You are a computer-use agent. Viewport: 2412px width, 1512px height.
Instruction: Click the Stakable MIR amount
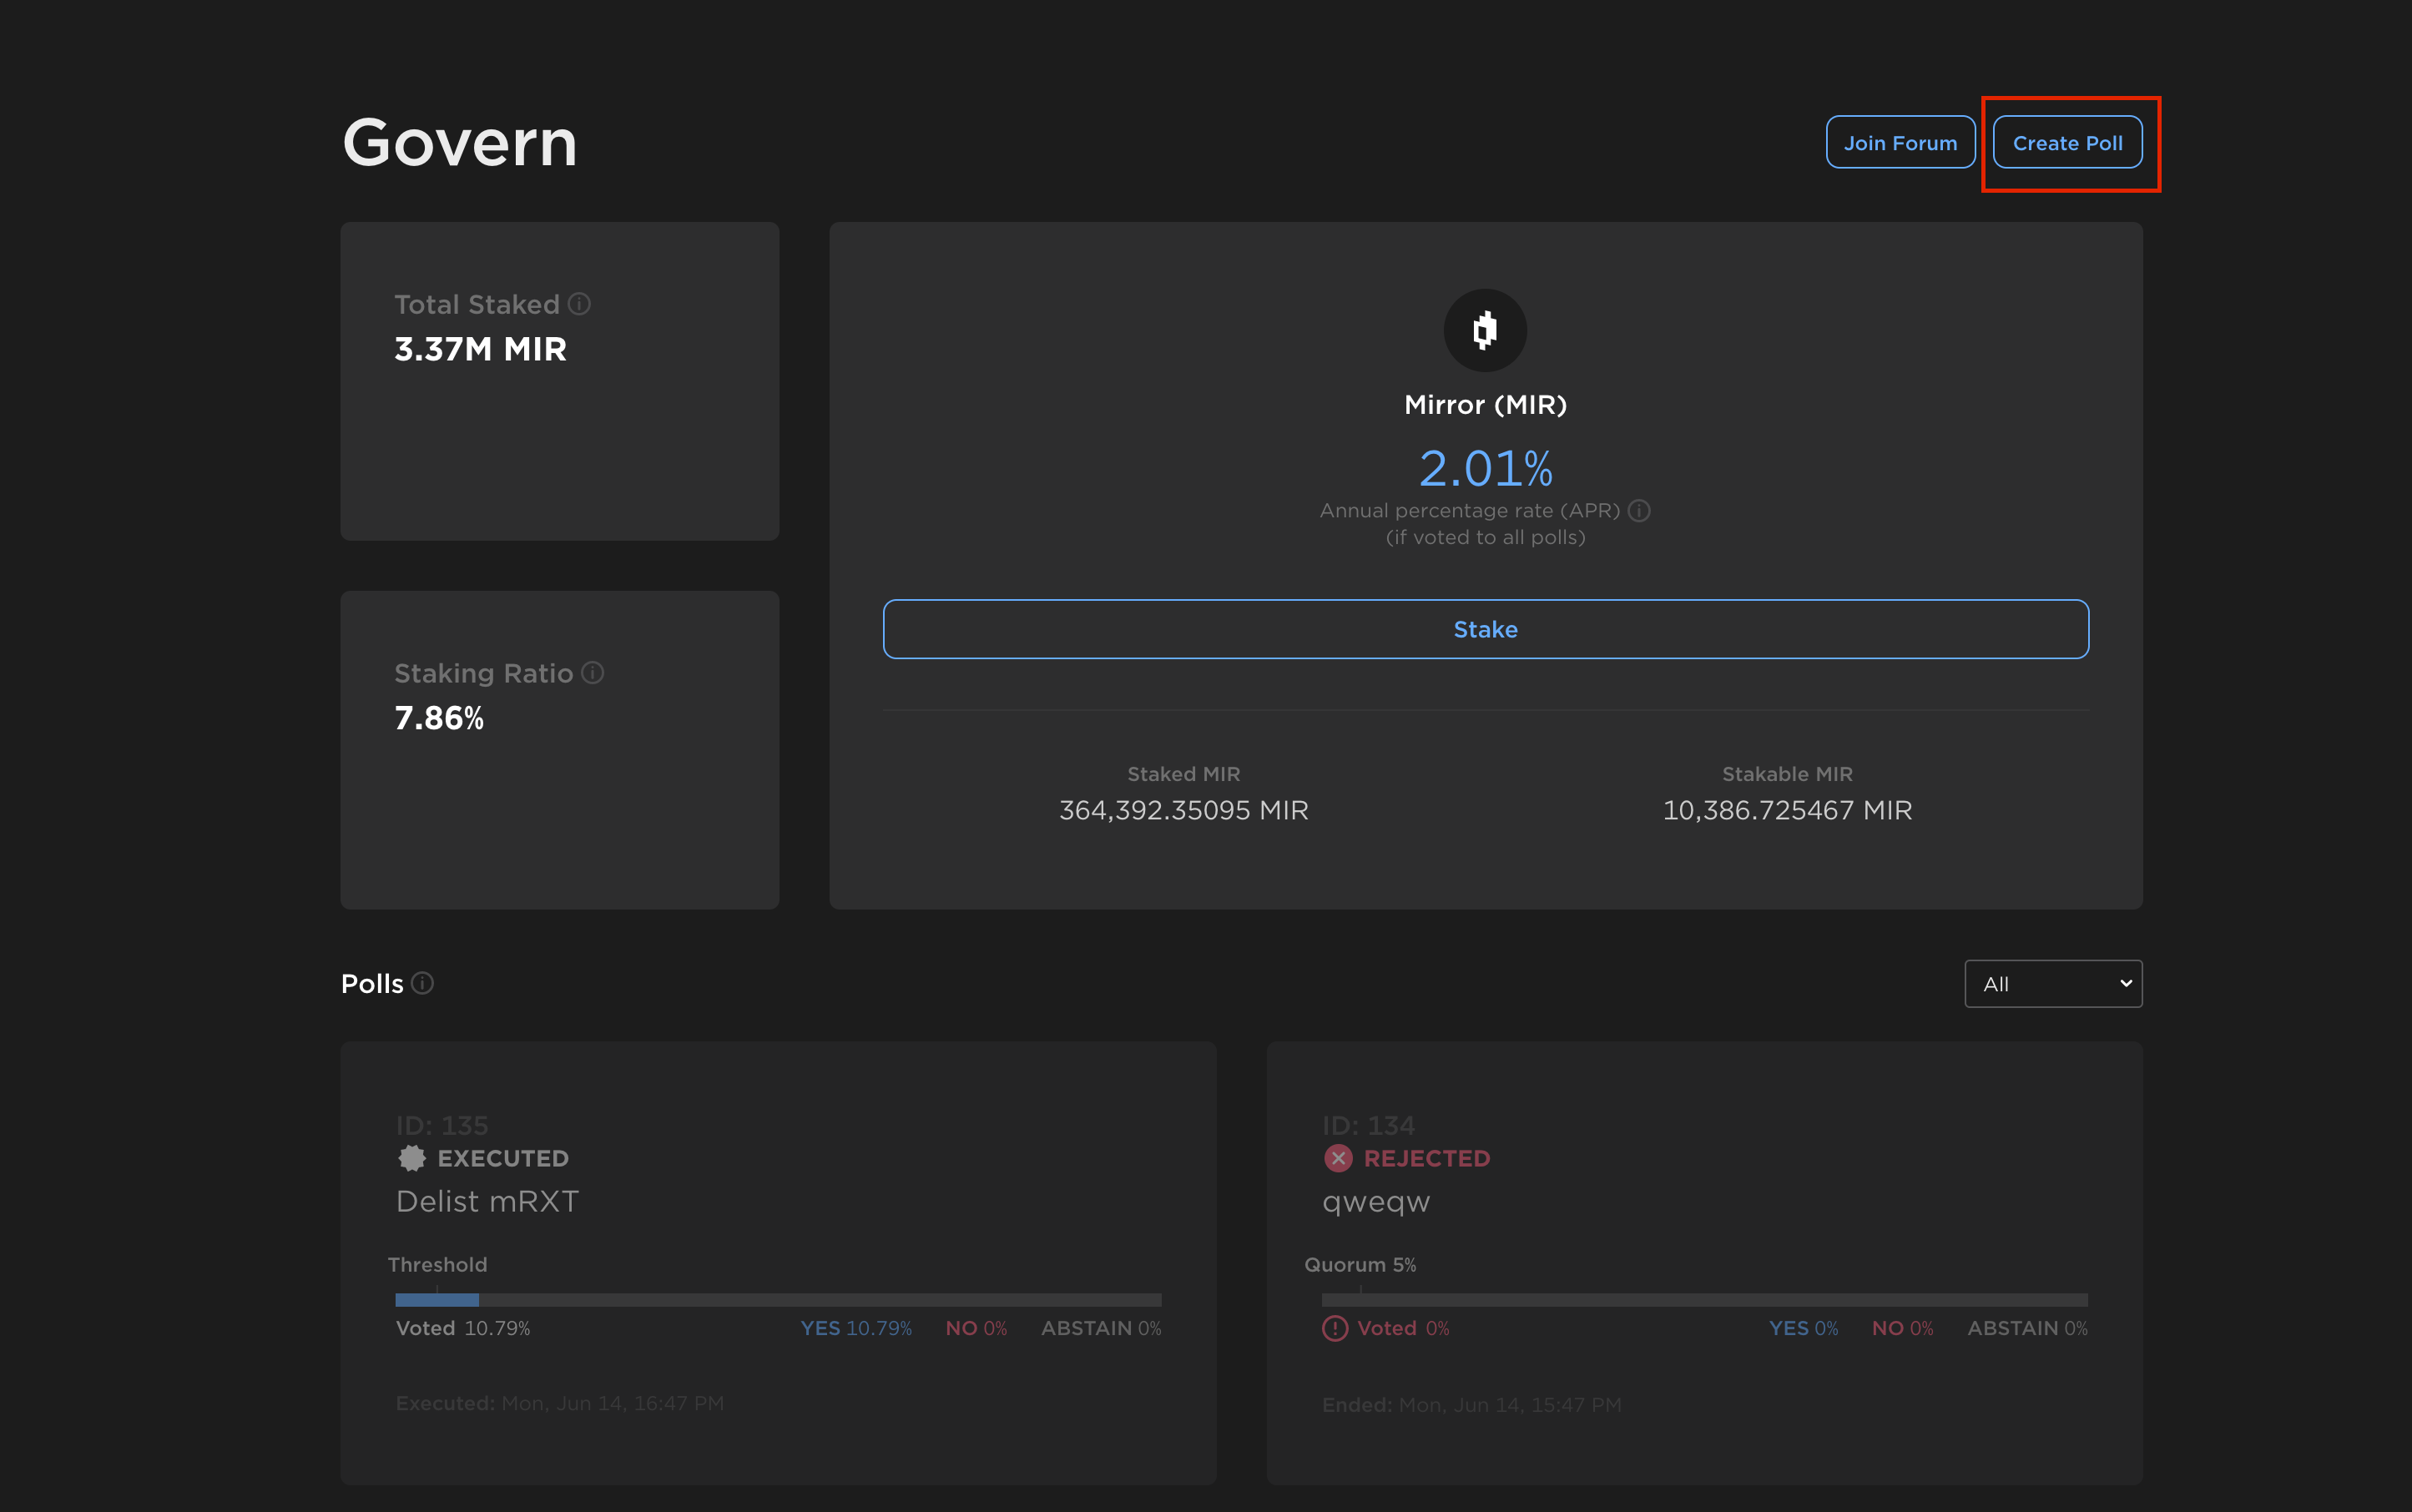pos(1787,810)
